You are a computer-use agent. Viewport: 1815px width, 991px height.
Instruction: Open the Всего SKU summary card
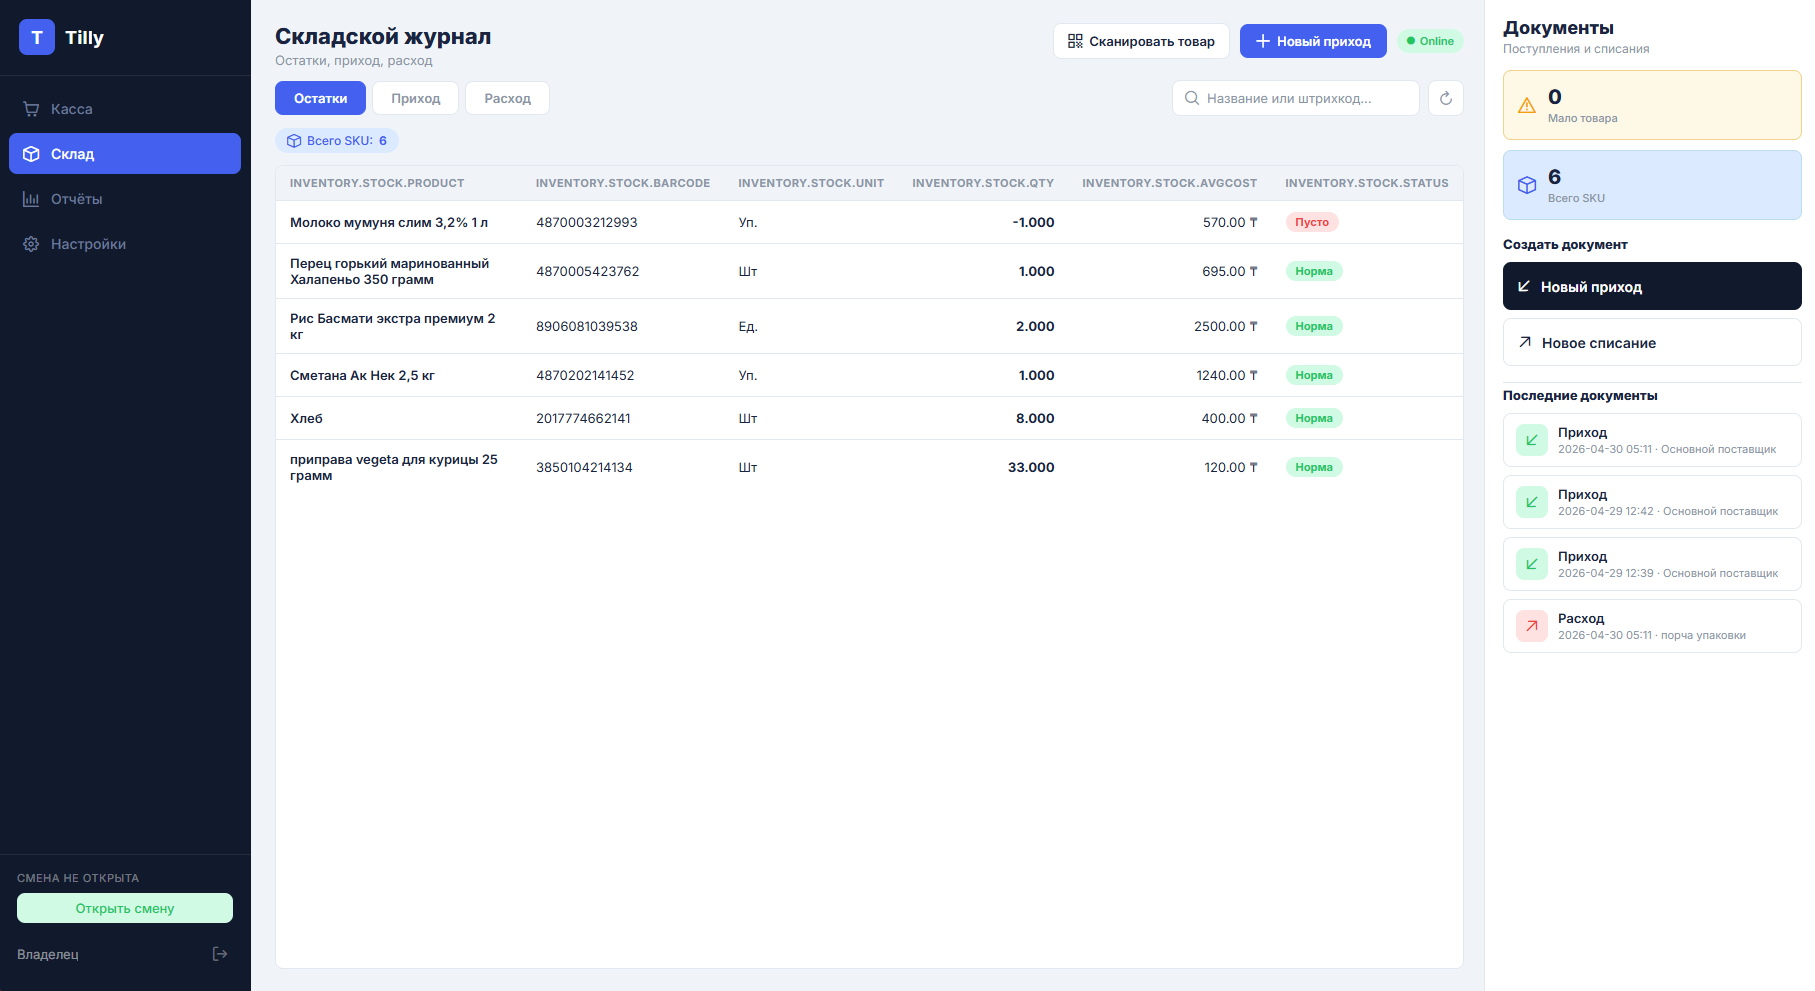click(1651, 185)
